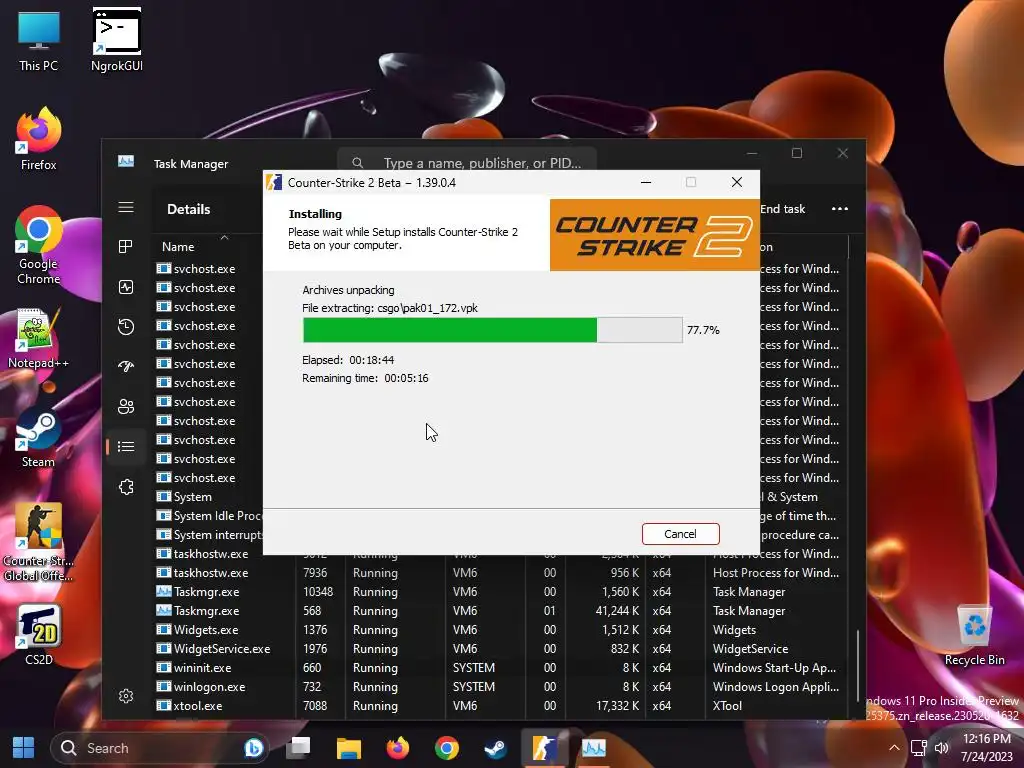Click End task in Task Manager

point(782,209)
